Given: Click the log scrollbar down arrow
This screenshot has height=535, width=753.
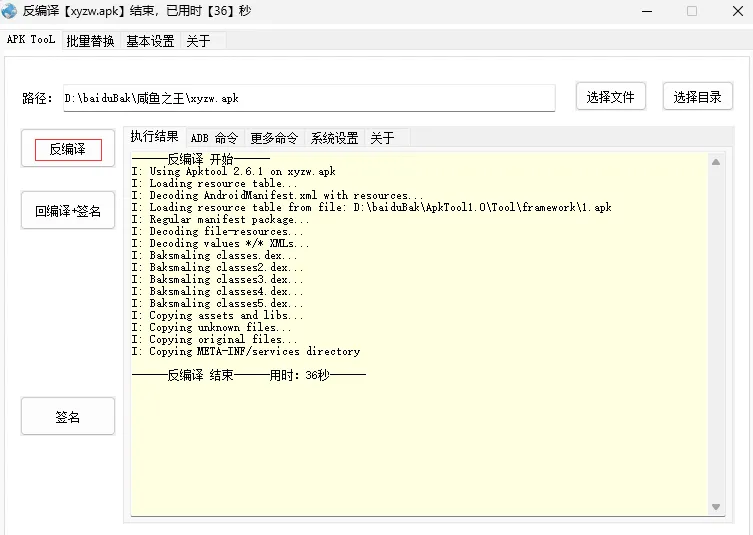Looking at the screenshot, I should pyautogui.click(x=716, y=508).
